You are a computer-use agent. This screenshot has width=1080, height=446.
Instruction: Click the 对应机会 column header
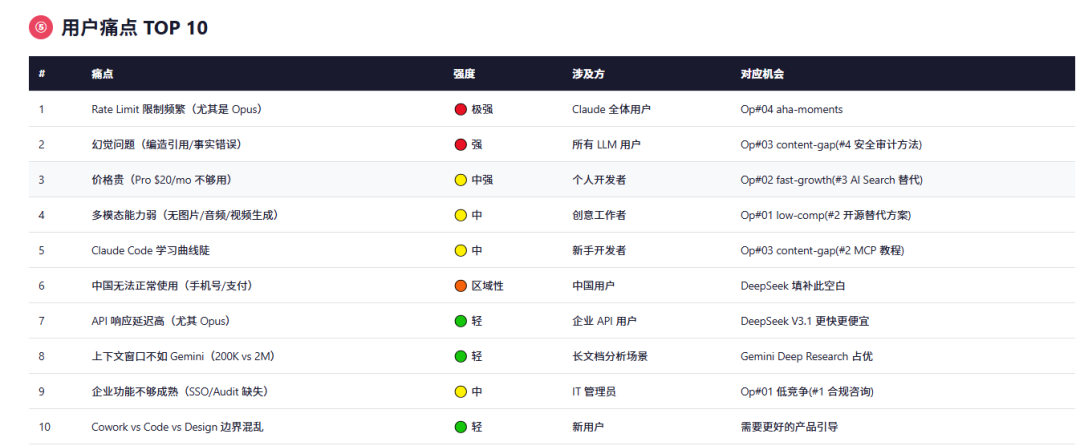coord(762,74)
